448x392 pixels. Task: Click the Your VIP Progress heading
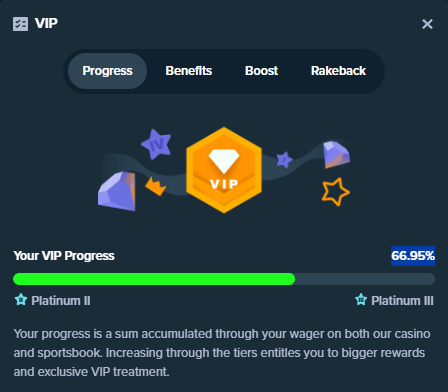tap(64, 256)
